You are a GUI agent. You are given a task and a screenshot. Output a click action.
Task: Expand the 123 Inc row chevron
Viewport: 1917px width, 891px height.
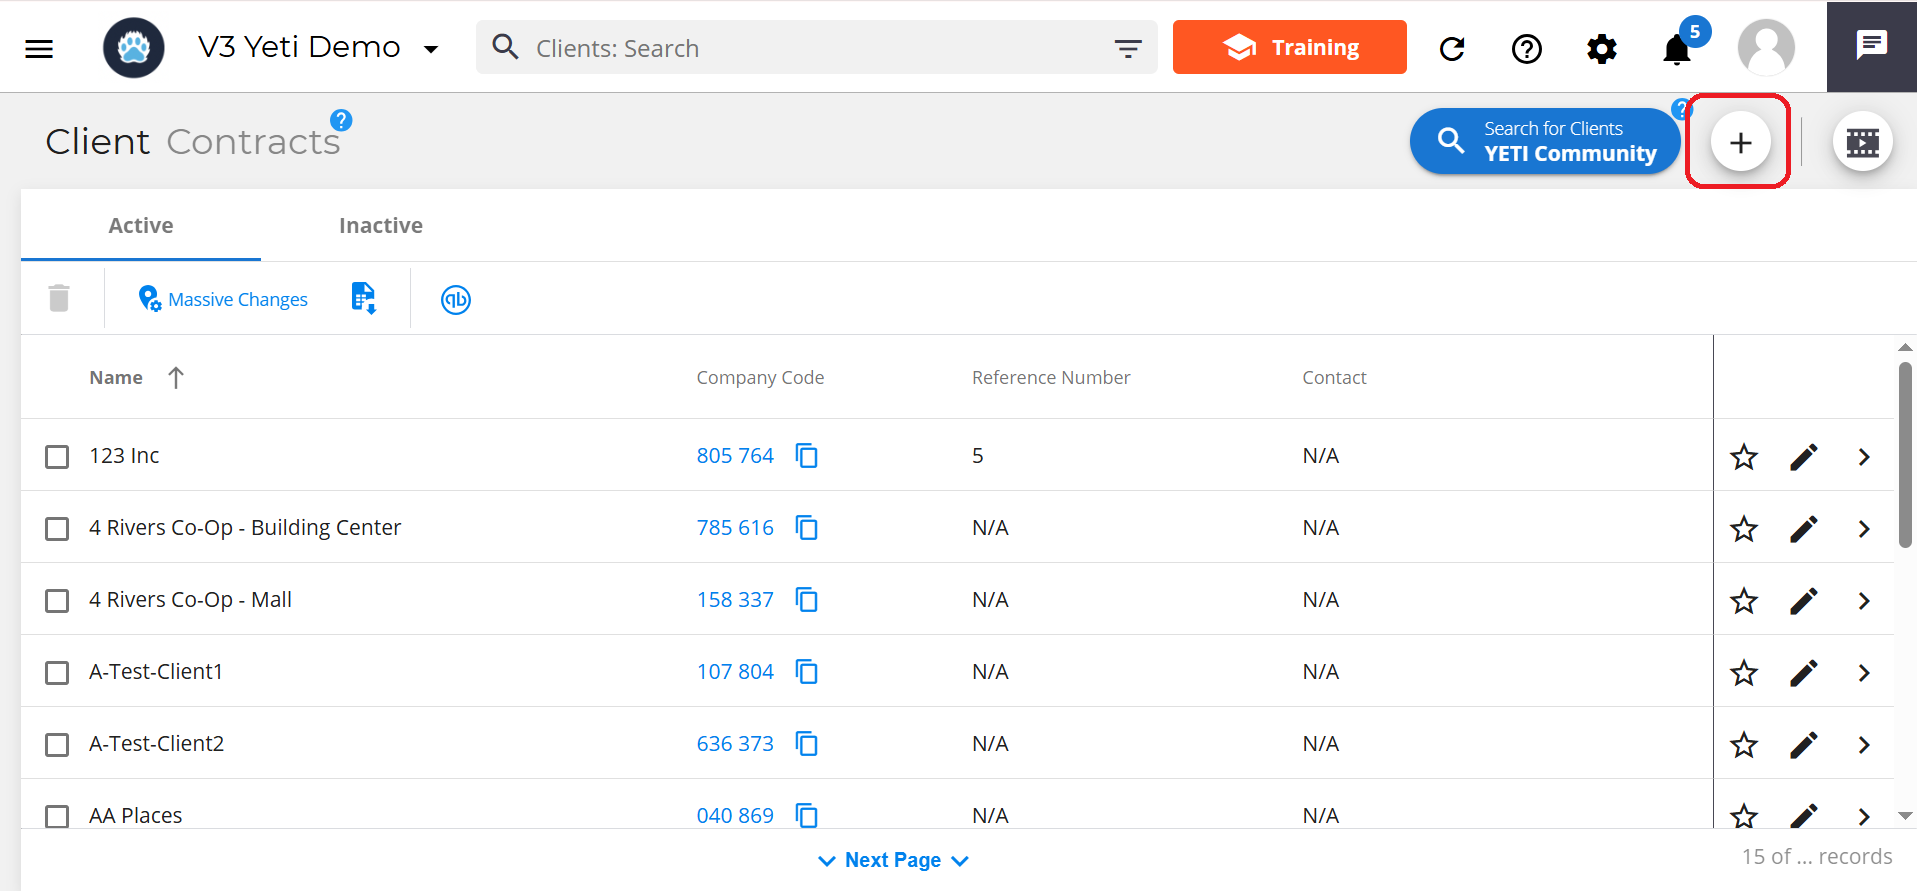point(1864,457)
